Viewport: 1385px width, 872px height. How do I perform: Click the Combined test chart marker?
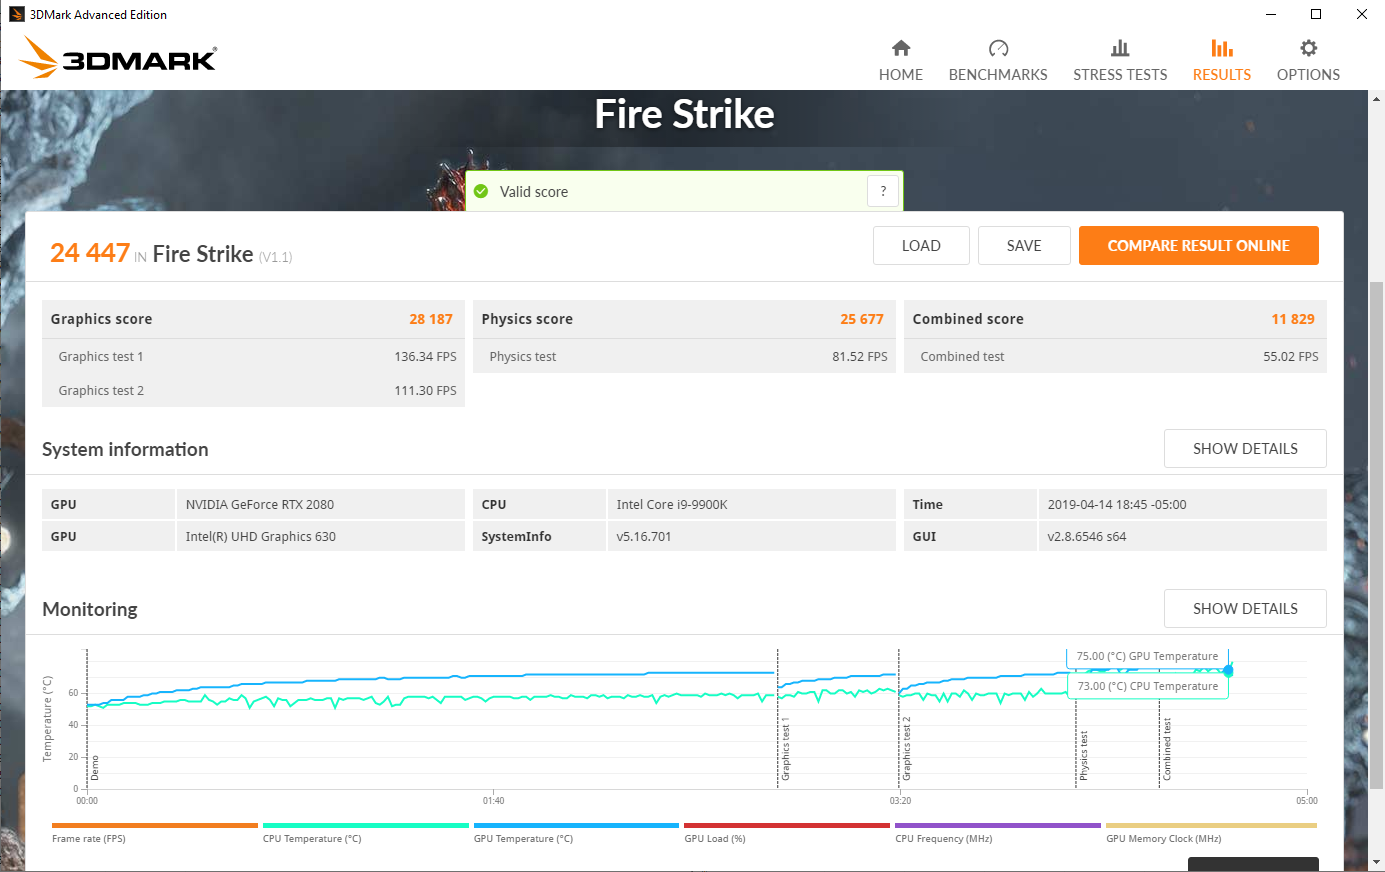(1167, 750)
